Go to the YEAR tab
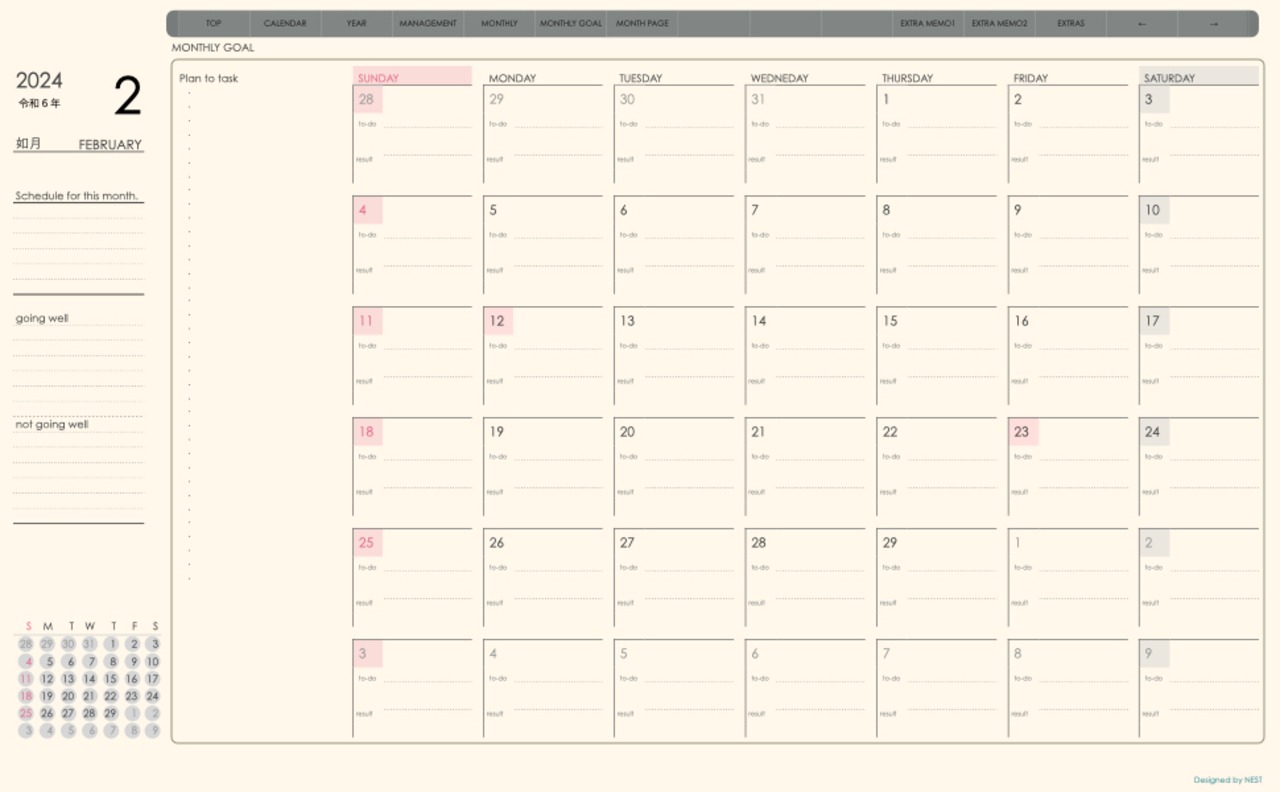This screenshot has height=792, width=1280. coord(357,24)
